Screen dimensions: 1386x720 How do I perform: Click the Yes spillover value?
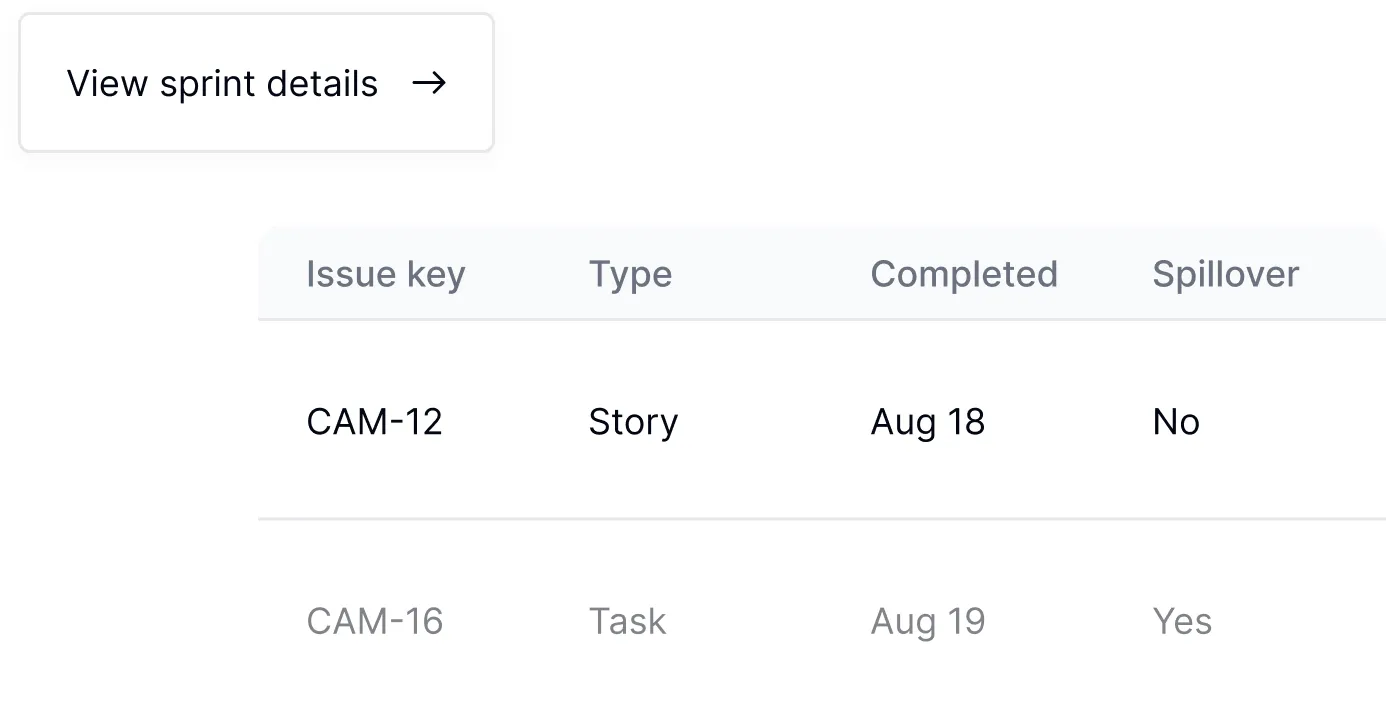click(x=1181, y=622)
